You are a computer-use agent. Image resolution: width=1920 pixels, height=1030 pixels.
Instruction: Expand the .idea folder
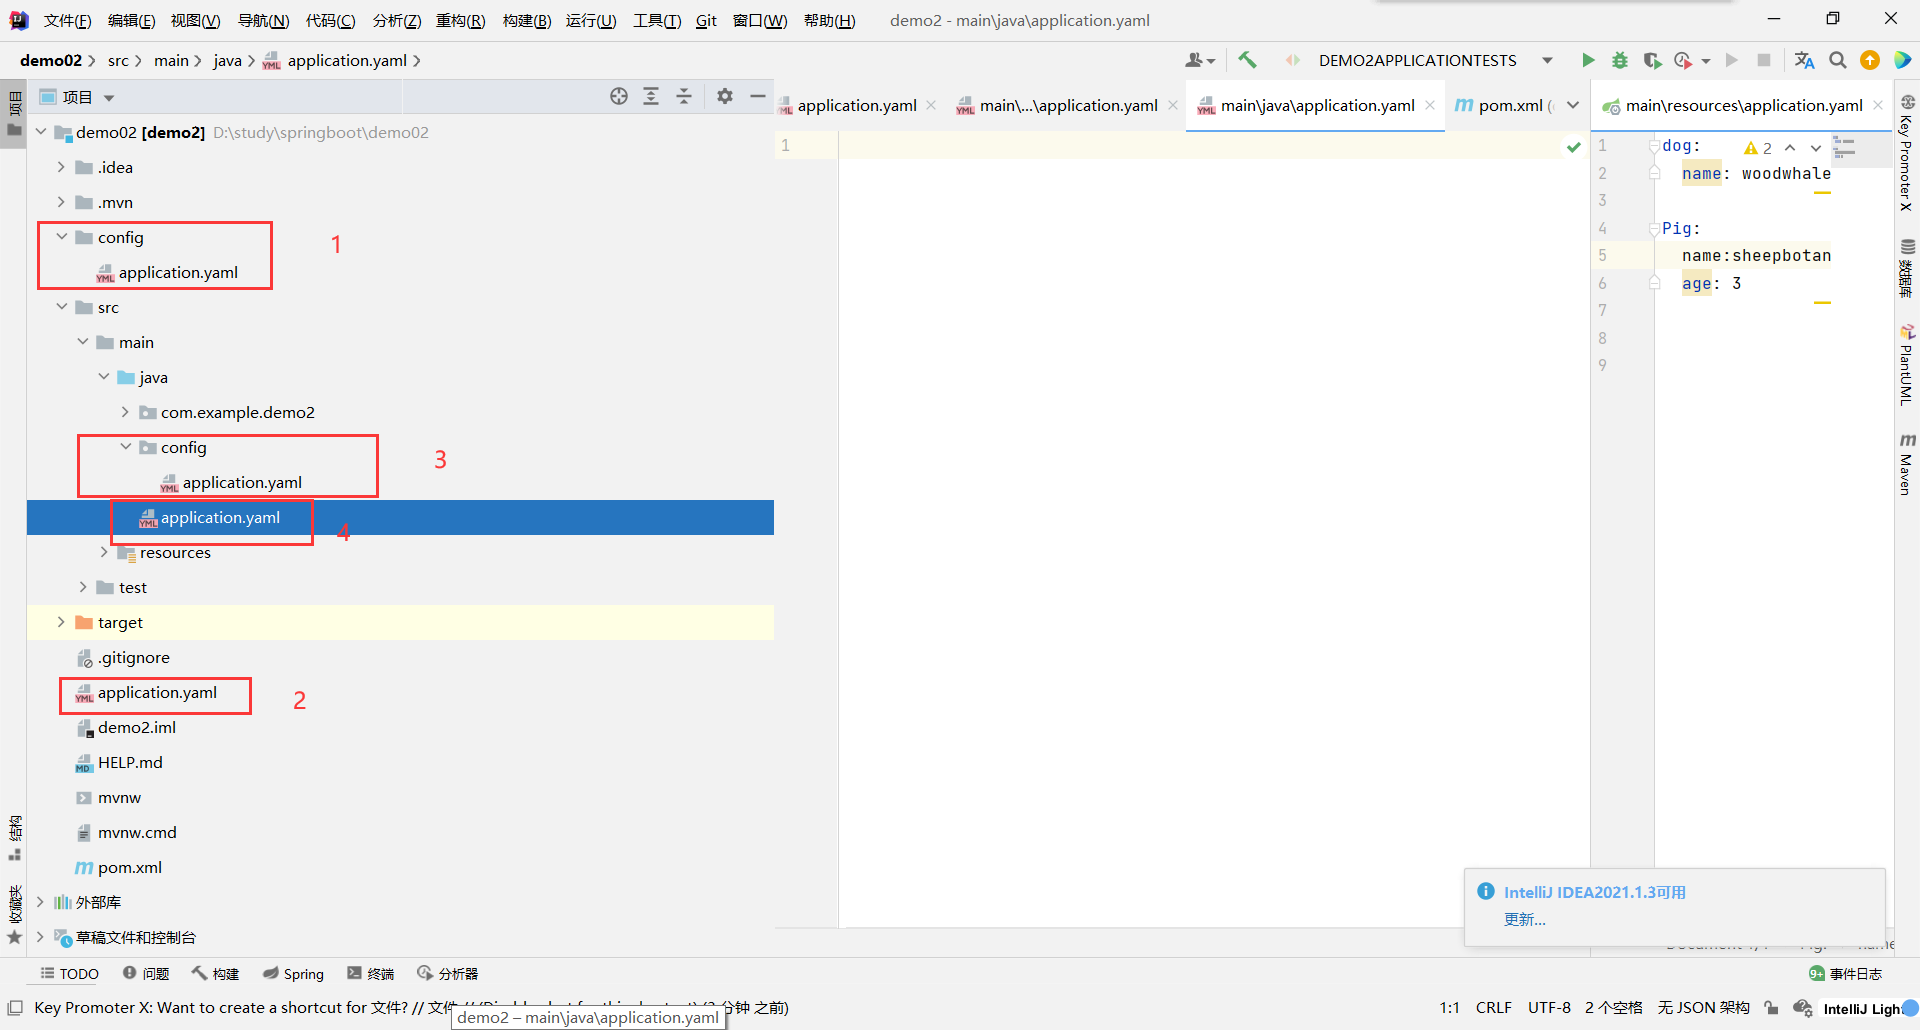pos(62,167)
